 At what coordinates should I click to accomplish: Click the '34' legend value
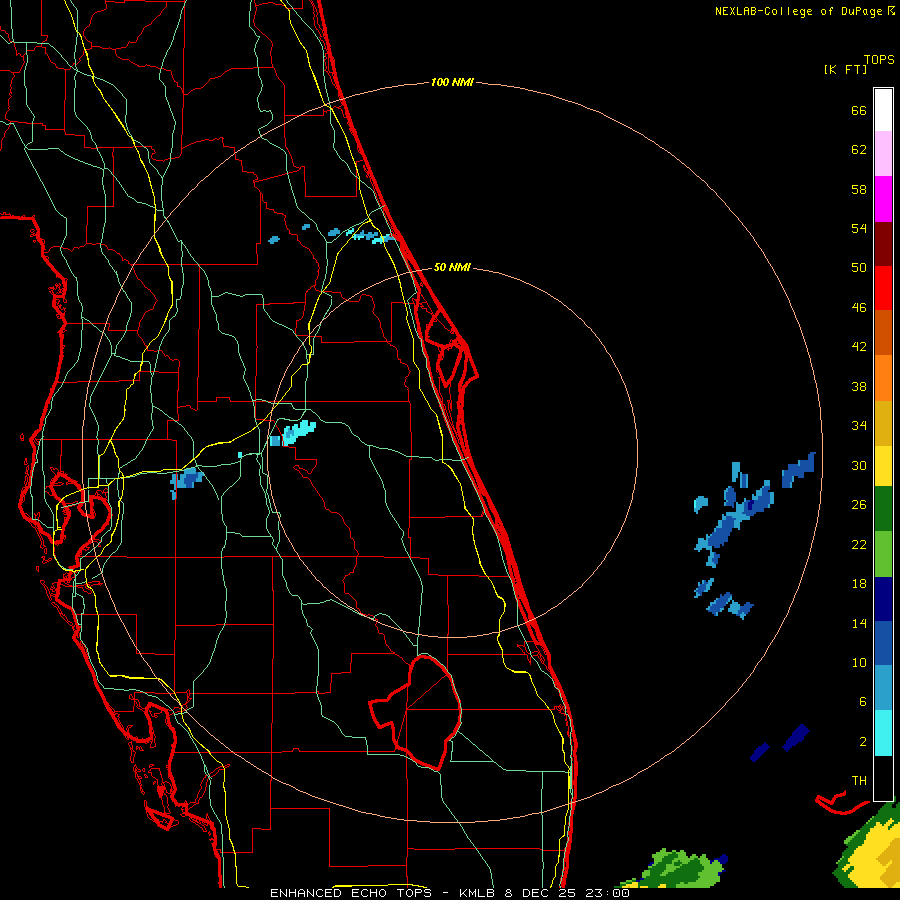(859, 425)
